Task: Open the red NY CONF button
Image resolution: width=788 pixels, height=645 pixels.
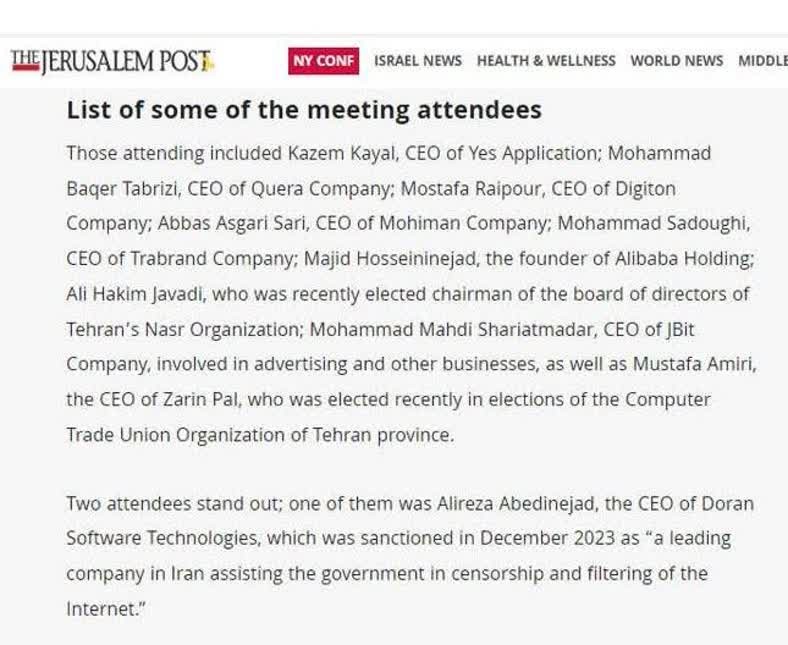Action: 323,61
